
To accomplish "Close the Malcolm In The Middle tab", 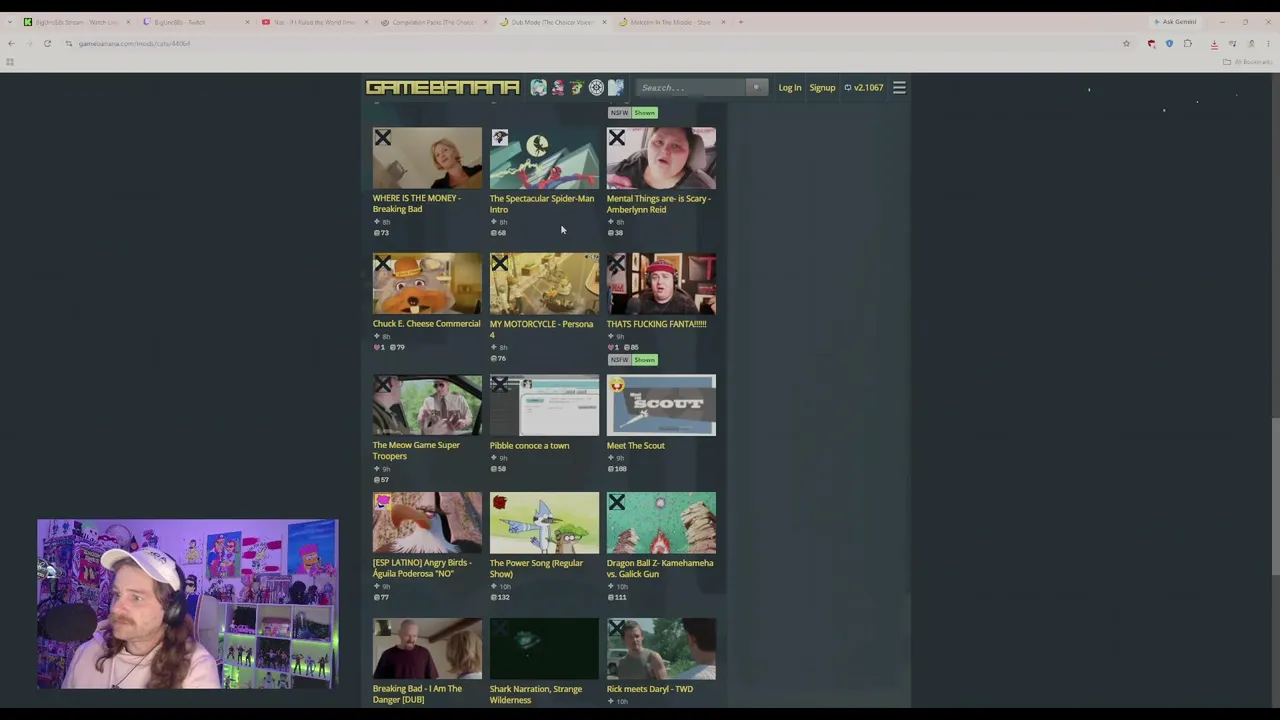I will point(723,22).
